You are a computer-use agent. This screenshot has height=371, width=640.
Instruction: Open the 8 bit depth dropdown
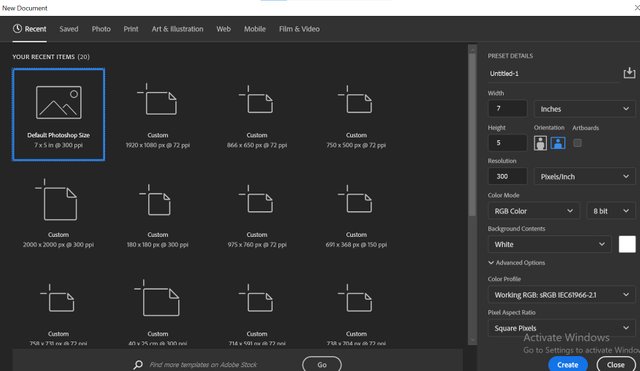pos(611,211)
